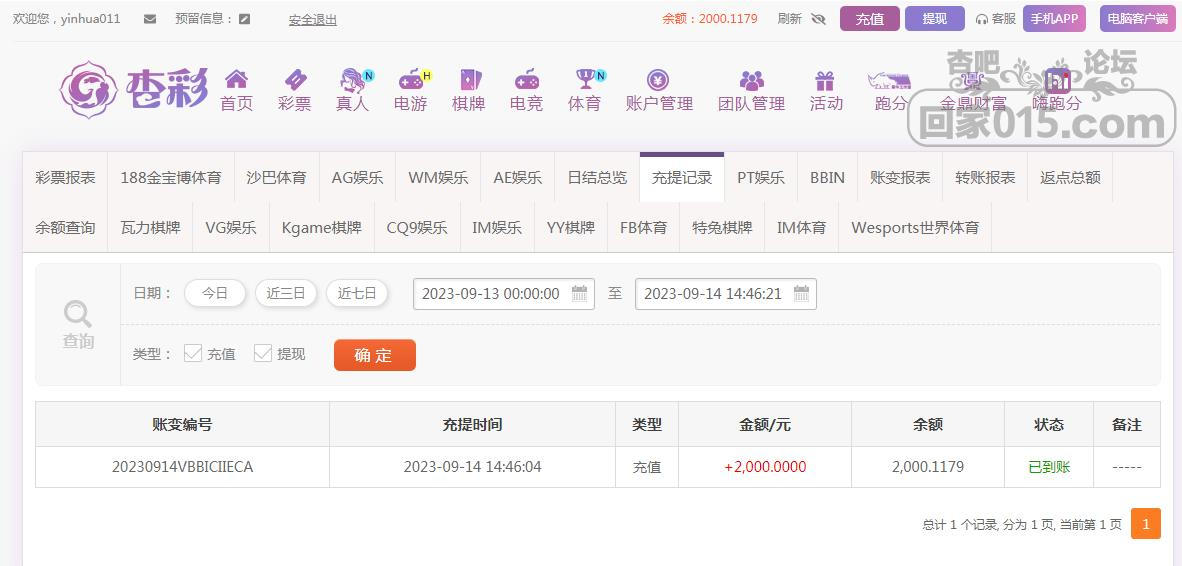Click record number 20230914VBBICIIECA
Image resolution: width=1182 pixels, height=566 pixels.
182,467
